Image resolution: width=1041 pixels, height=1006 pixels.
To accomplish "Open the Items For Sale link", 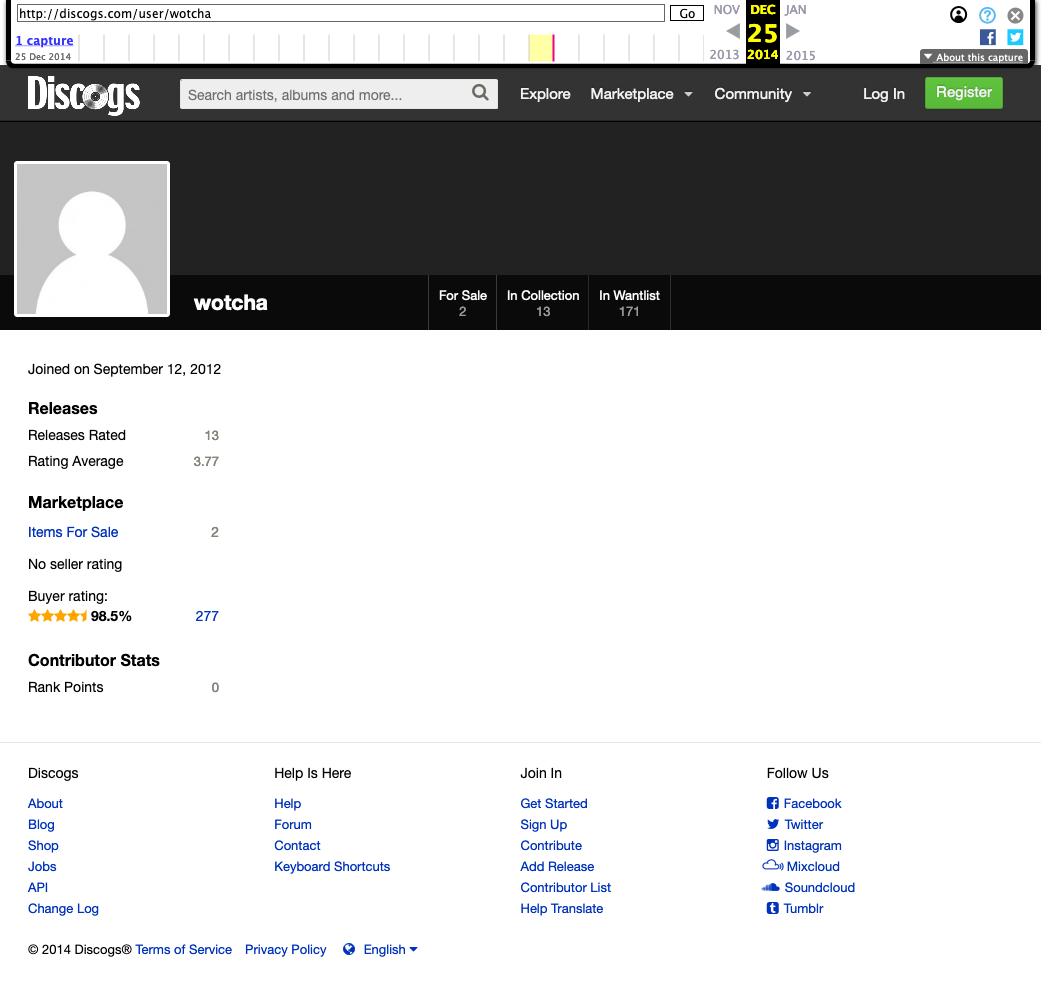I will (x=73, y=532).
